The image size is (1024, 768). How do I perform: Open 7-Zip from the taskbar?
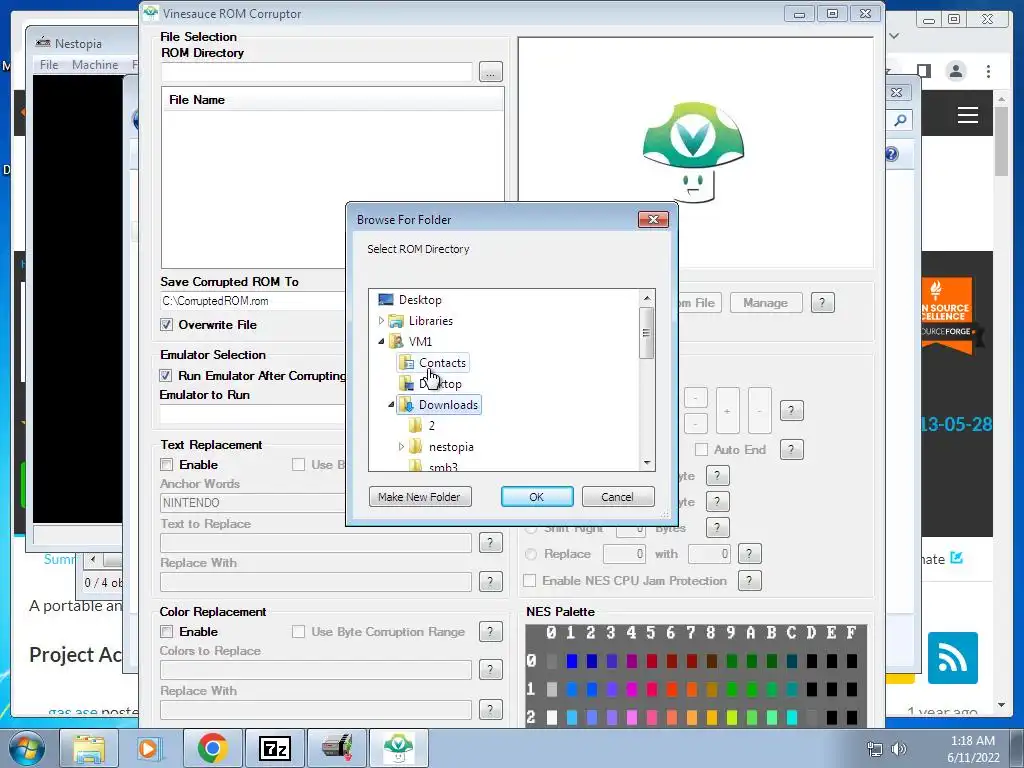click(x=274, y=748)
